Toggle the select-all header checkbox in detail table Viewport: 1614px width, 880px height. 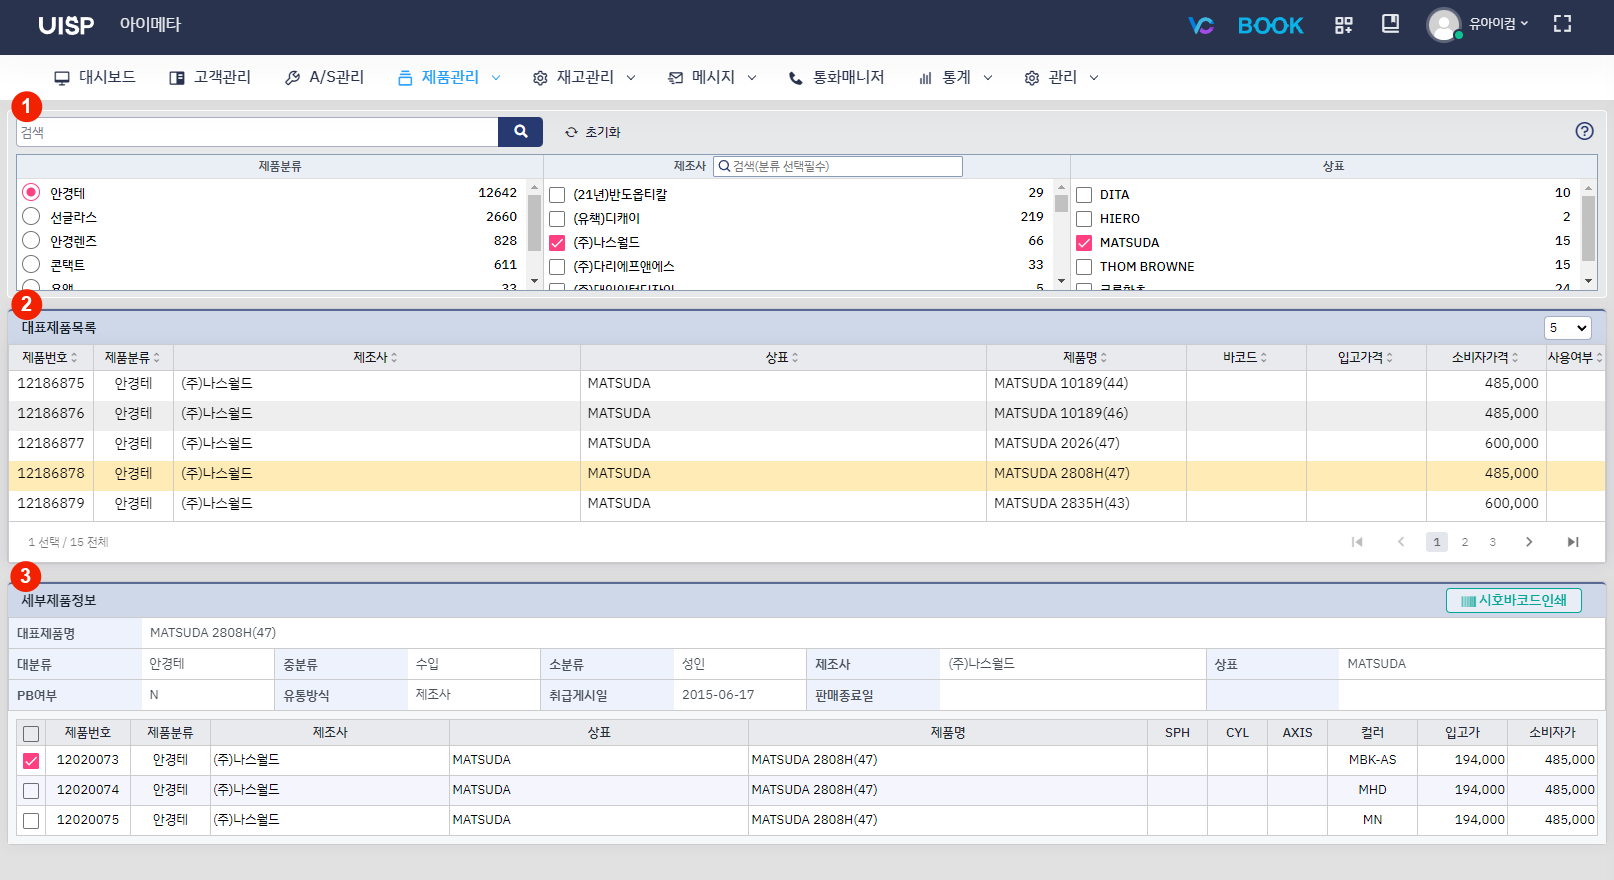(31, 734)
